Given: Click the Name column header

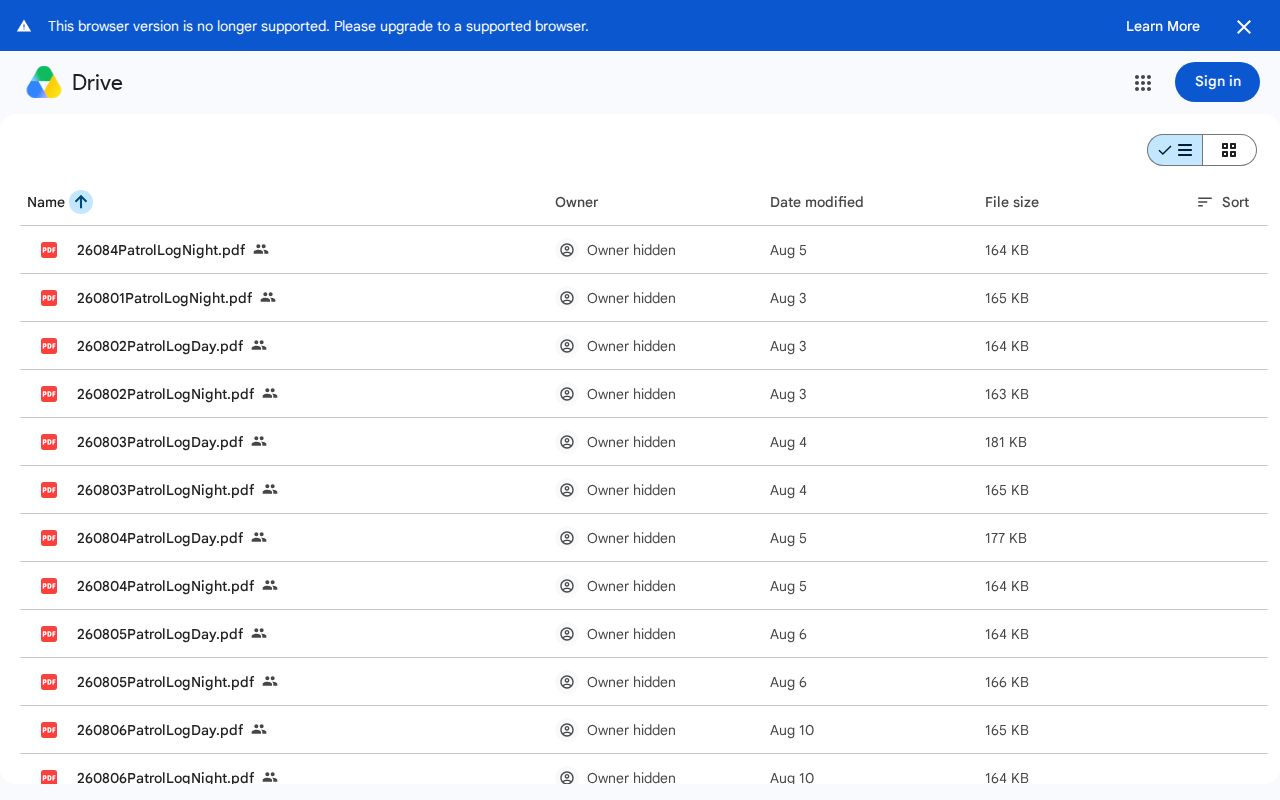Looking at the screenshot, I should pyautogui.click(x=46, y=202).
